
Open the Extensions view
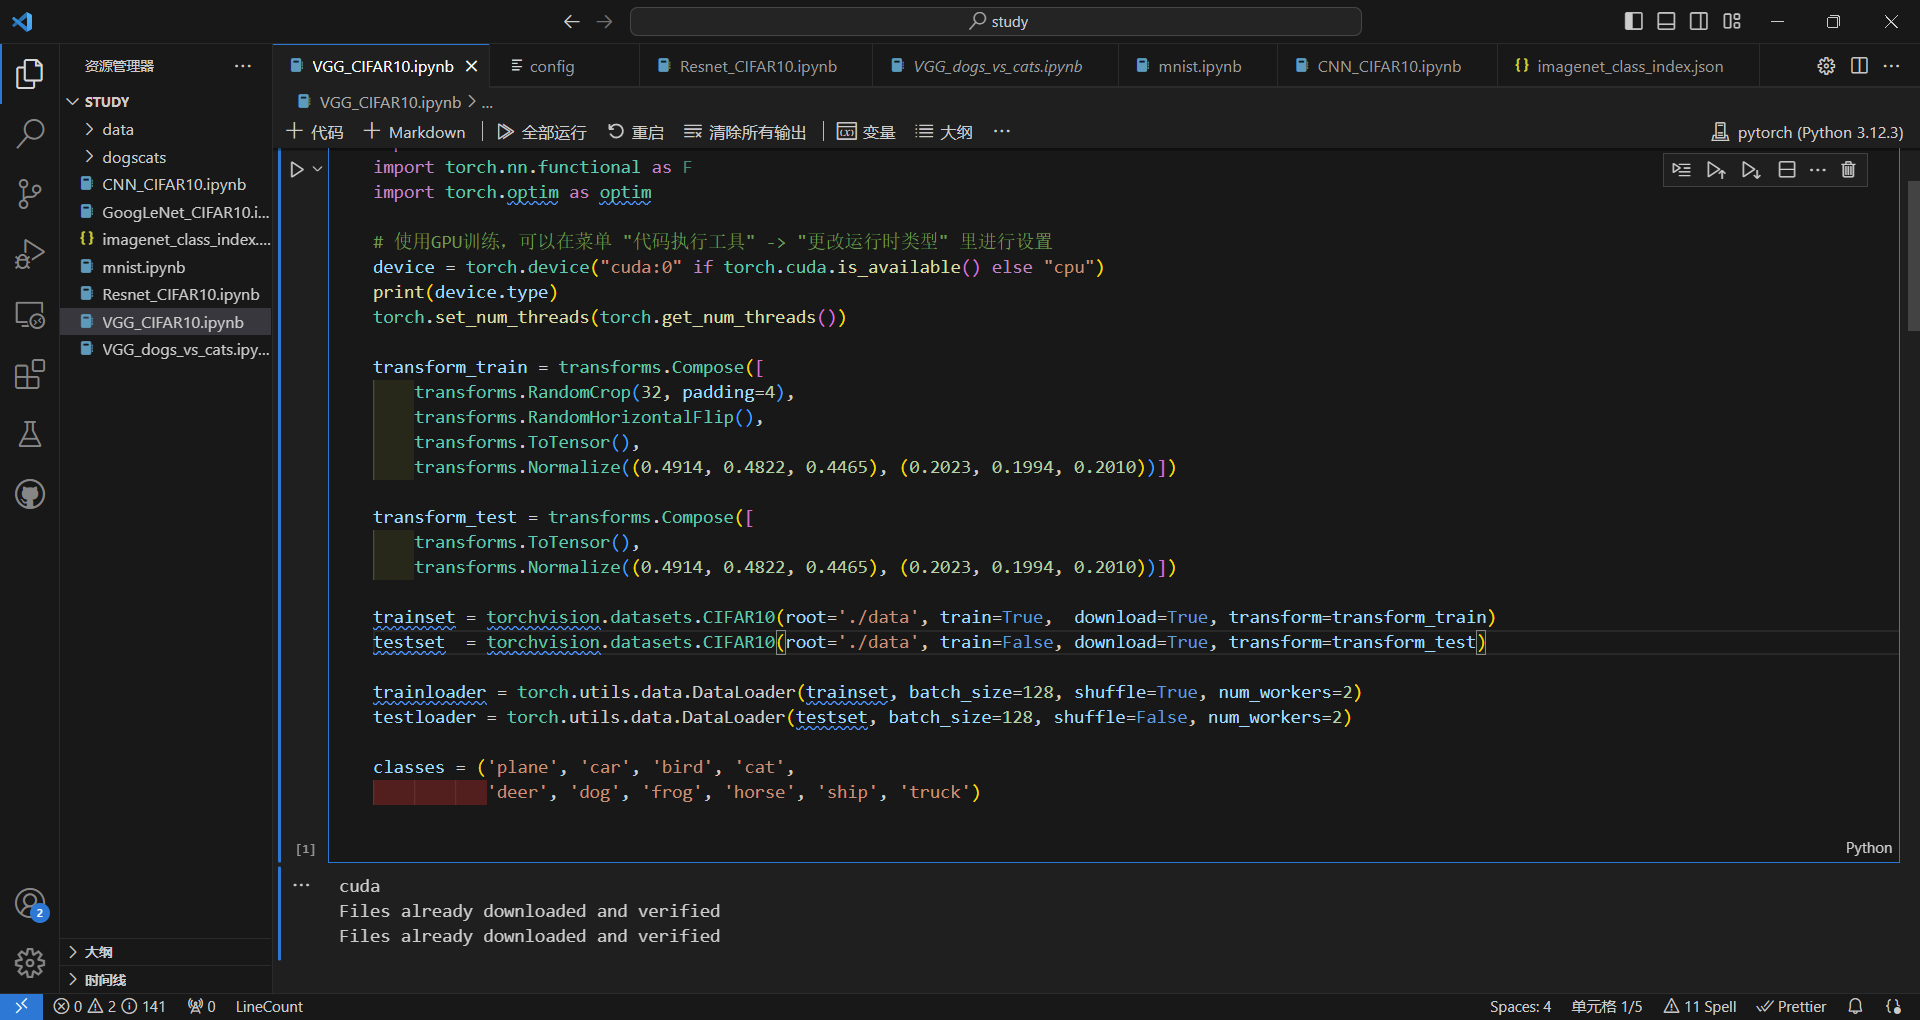[x=30, y=375]
